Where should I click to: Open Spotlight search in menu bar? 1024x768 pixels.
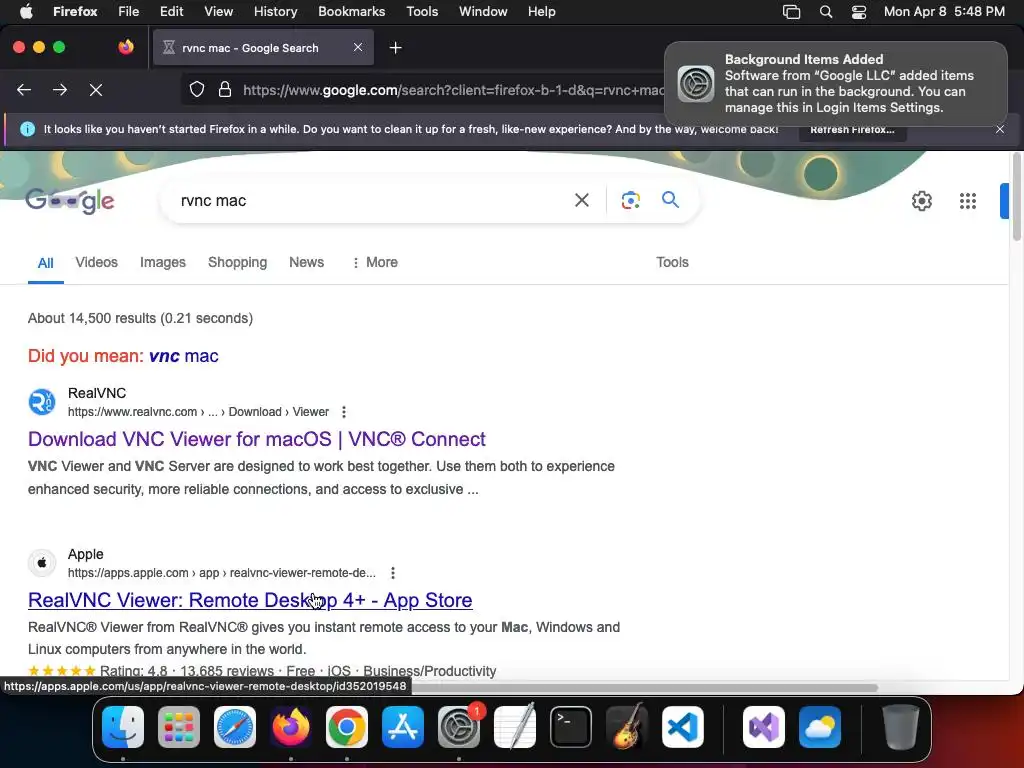coord(825,12)
